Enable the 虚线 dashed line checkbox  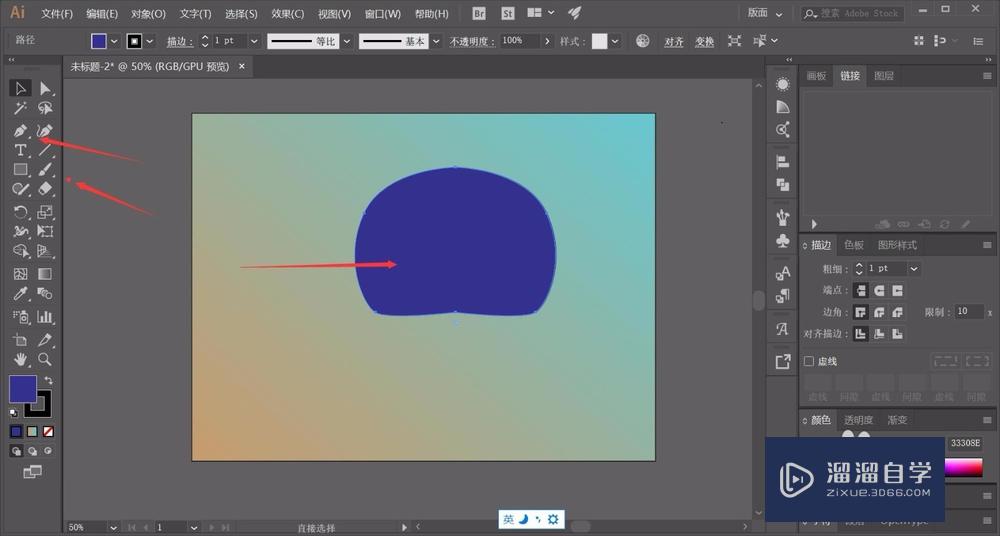point(809,361)
